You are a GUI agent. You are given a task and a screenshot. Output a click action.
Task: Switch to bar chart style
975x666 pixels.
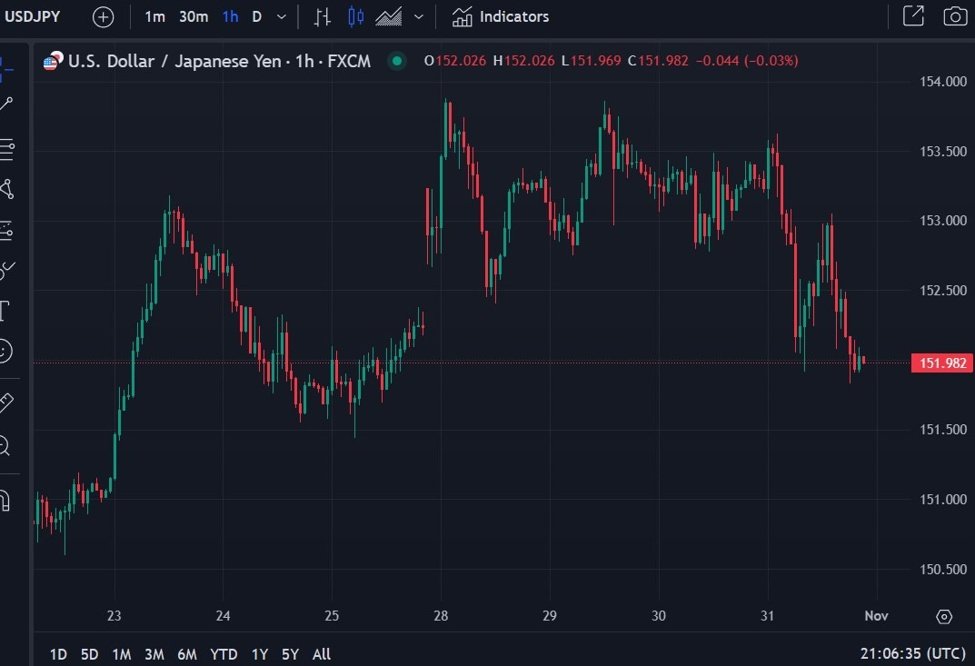click(322, 17)
